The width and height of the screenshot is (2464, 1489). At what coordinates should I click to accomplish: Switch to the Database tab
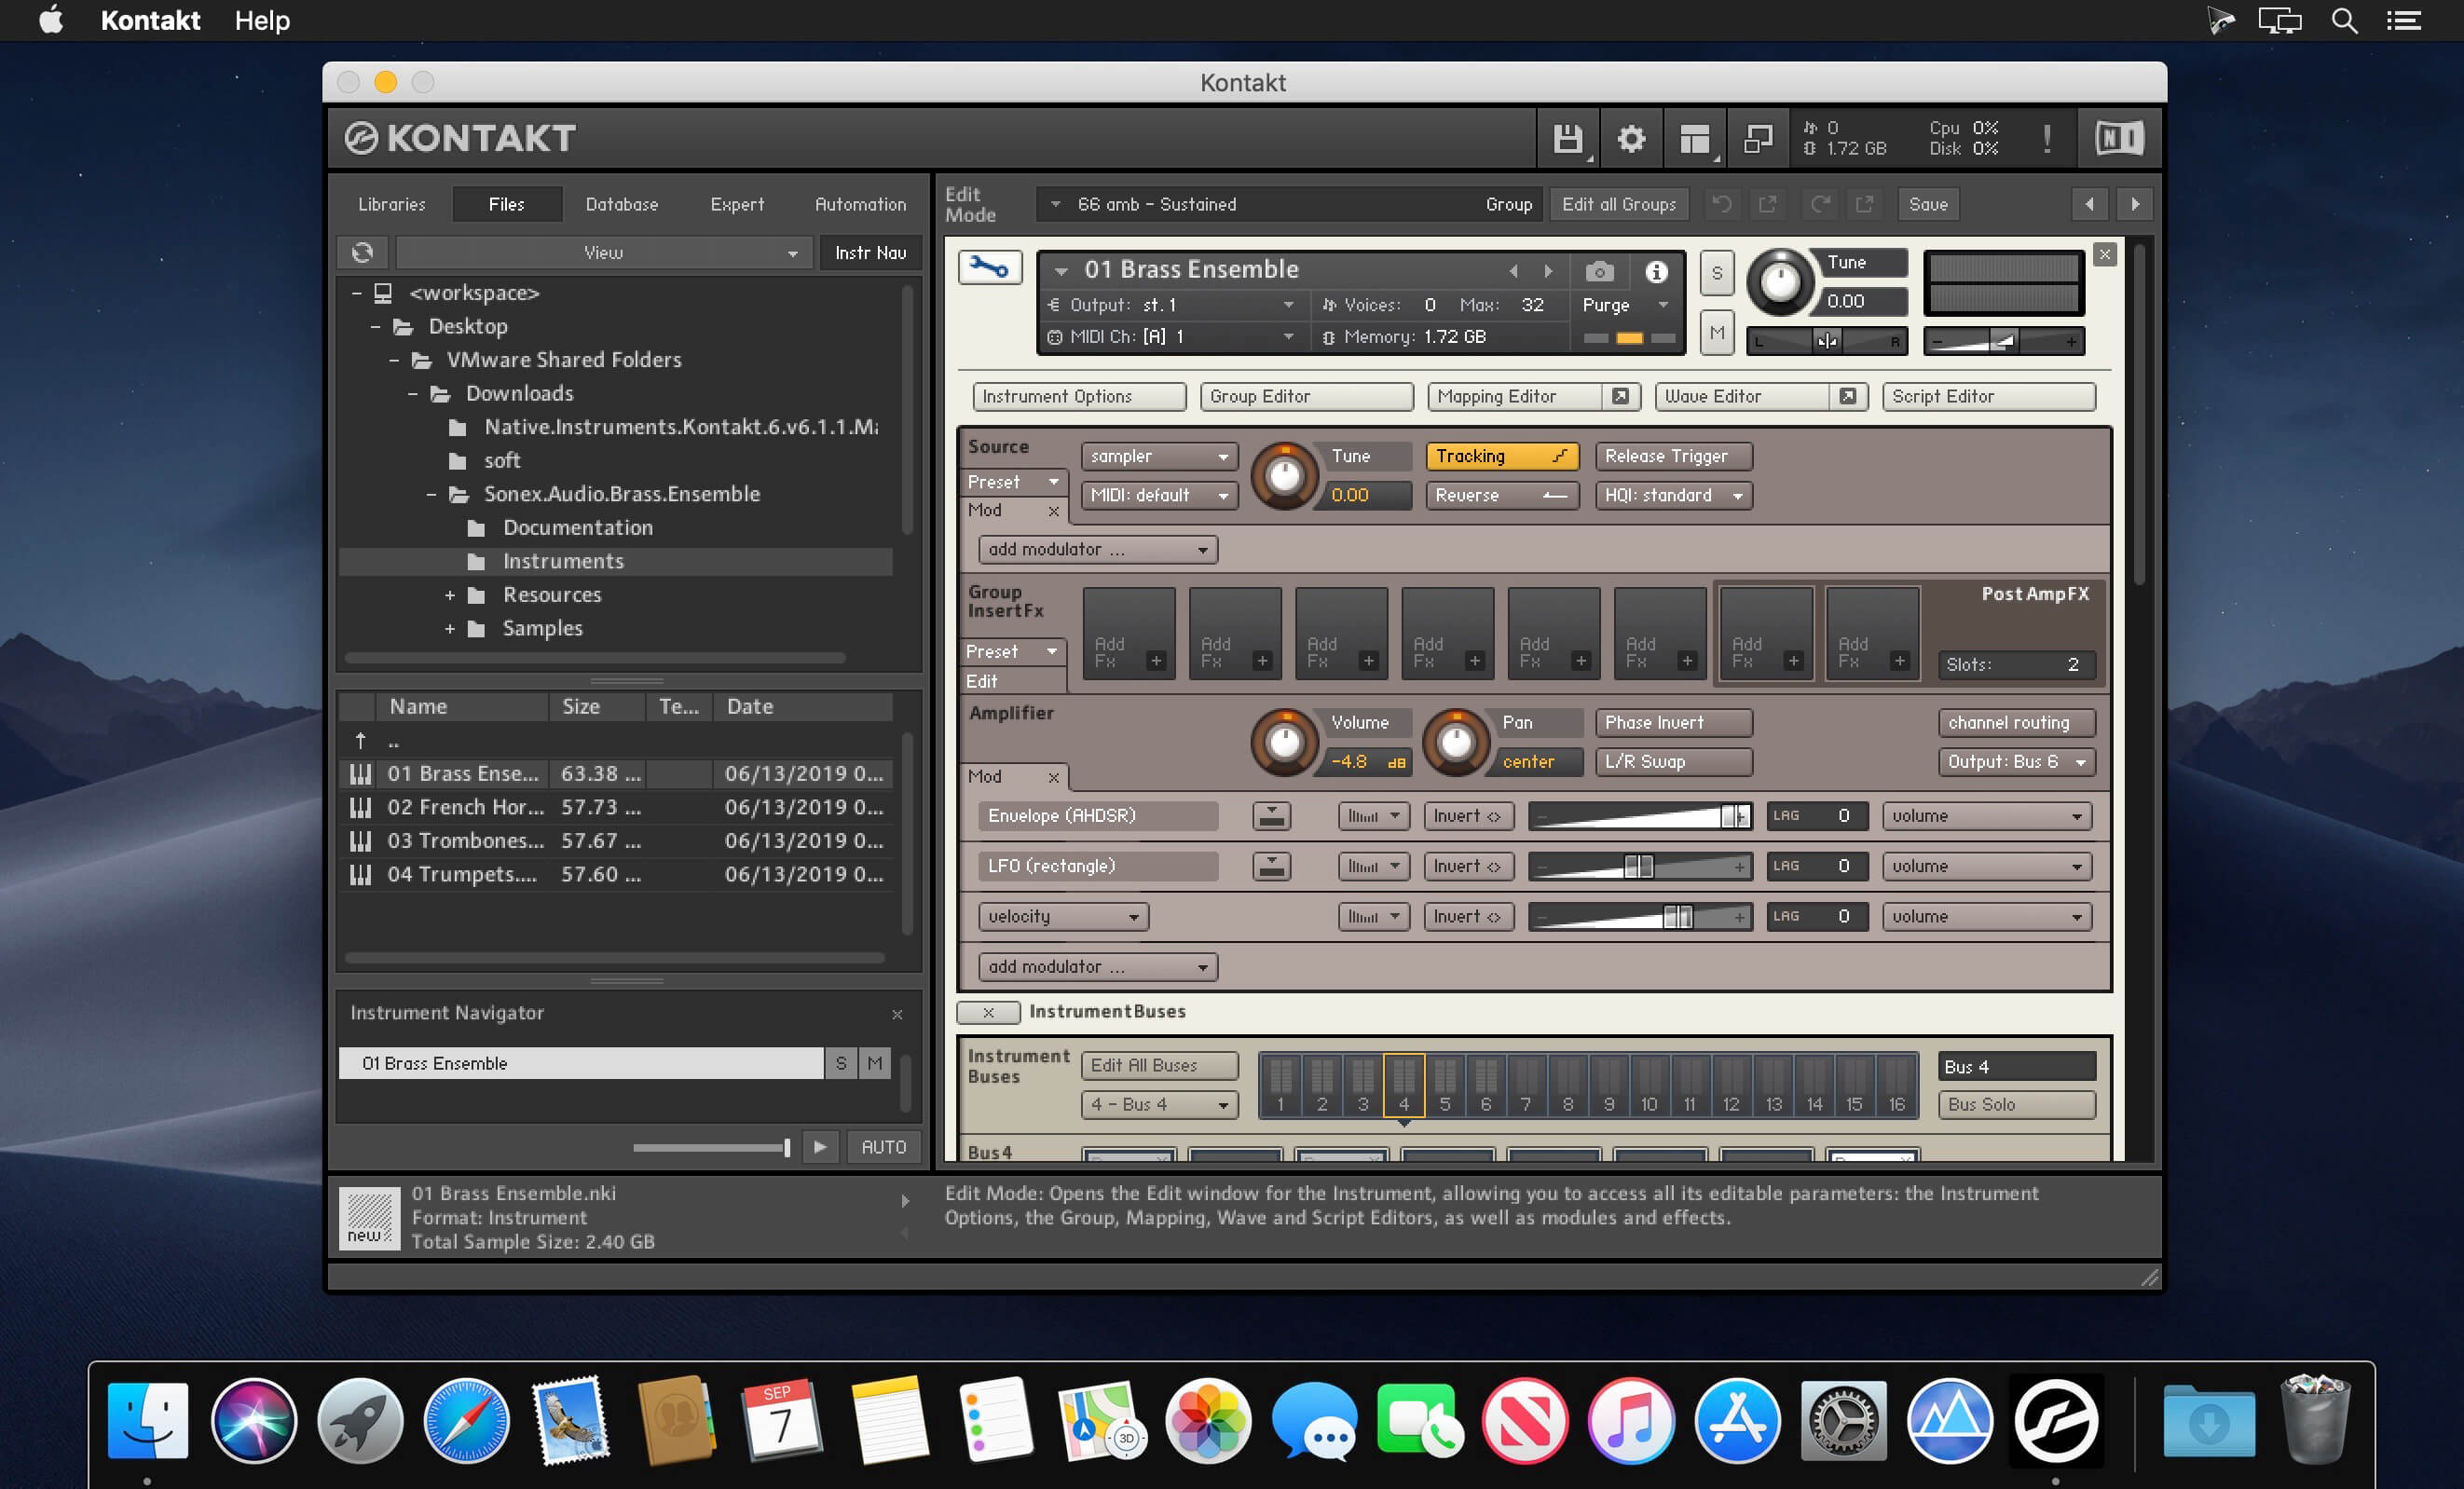pyautogui.click(x=622, y=204)
